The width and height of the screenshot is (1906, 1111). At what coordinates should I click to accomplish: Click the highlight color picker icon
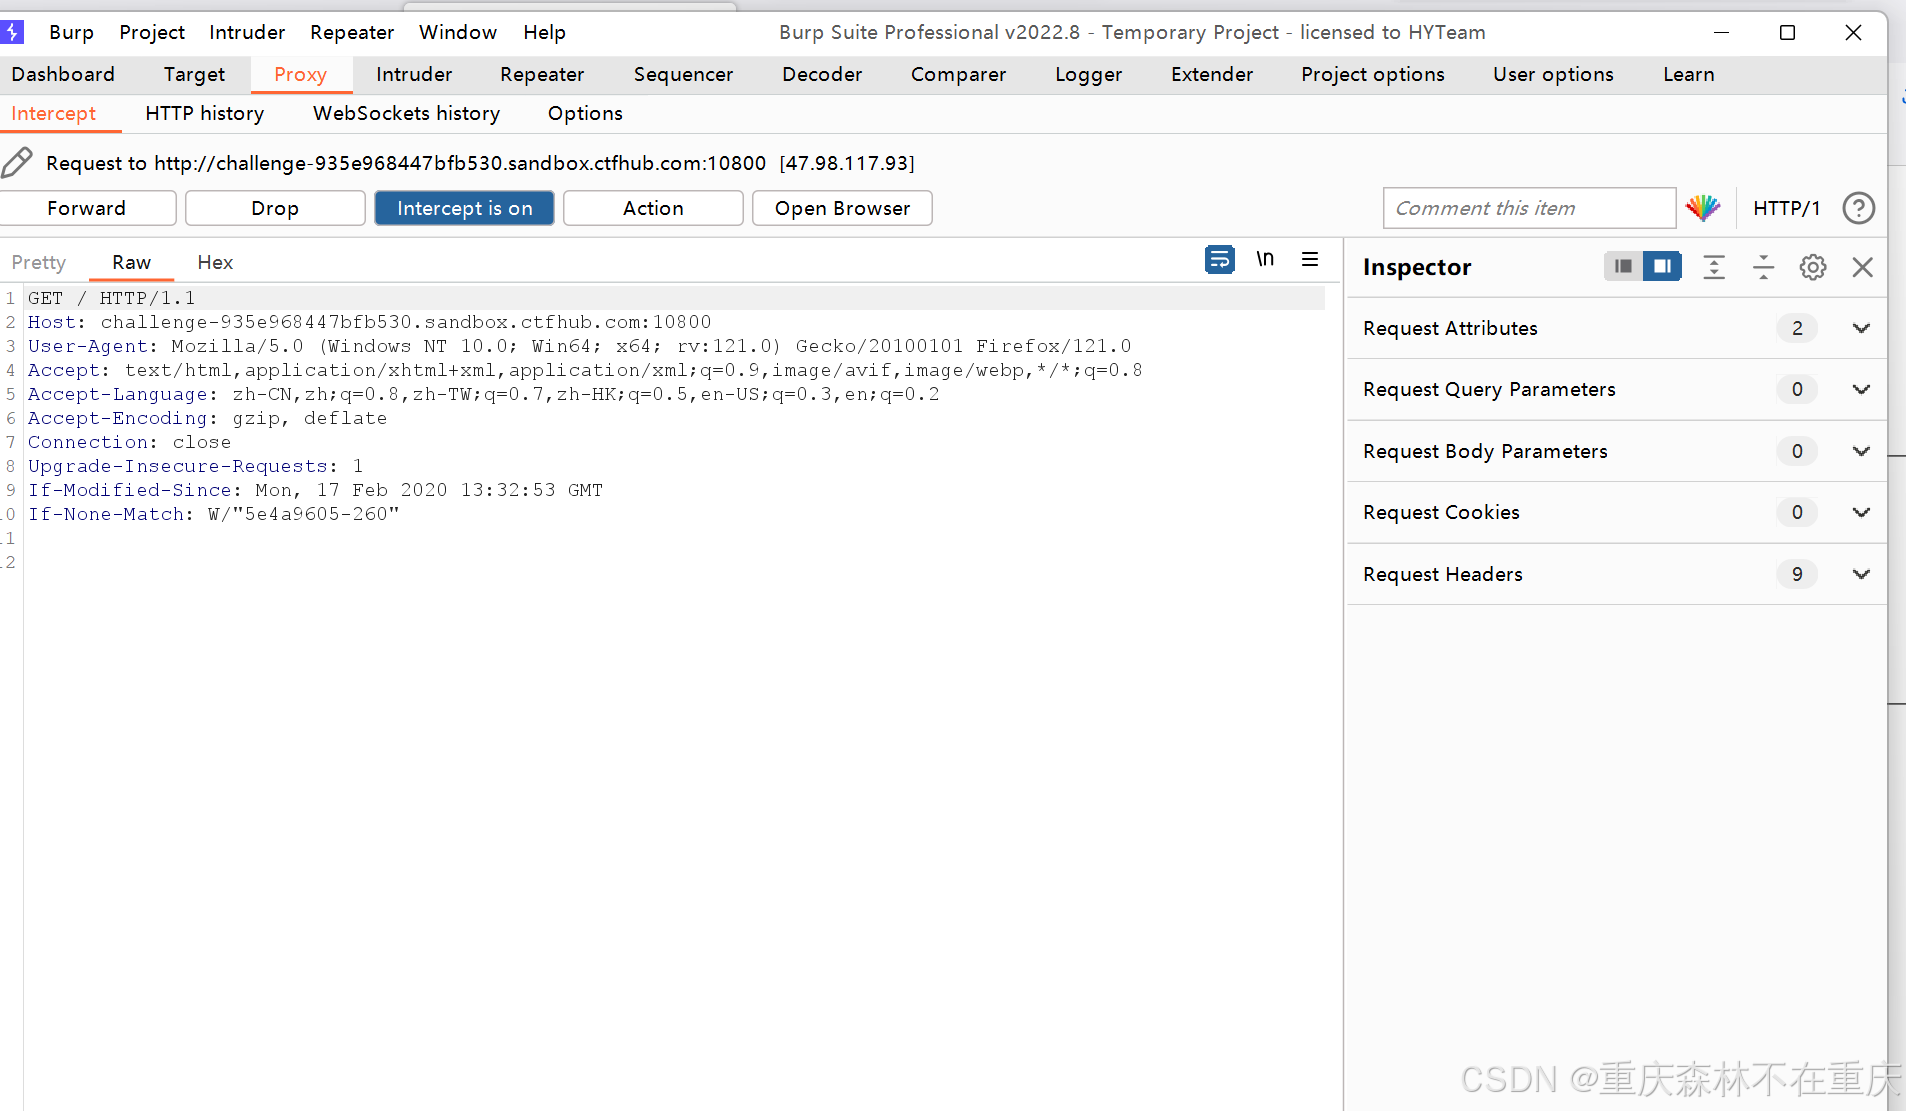coord(1702,207)
